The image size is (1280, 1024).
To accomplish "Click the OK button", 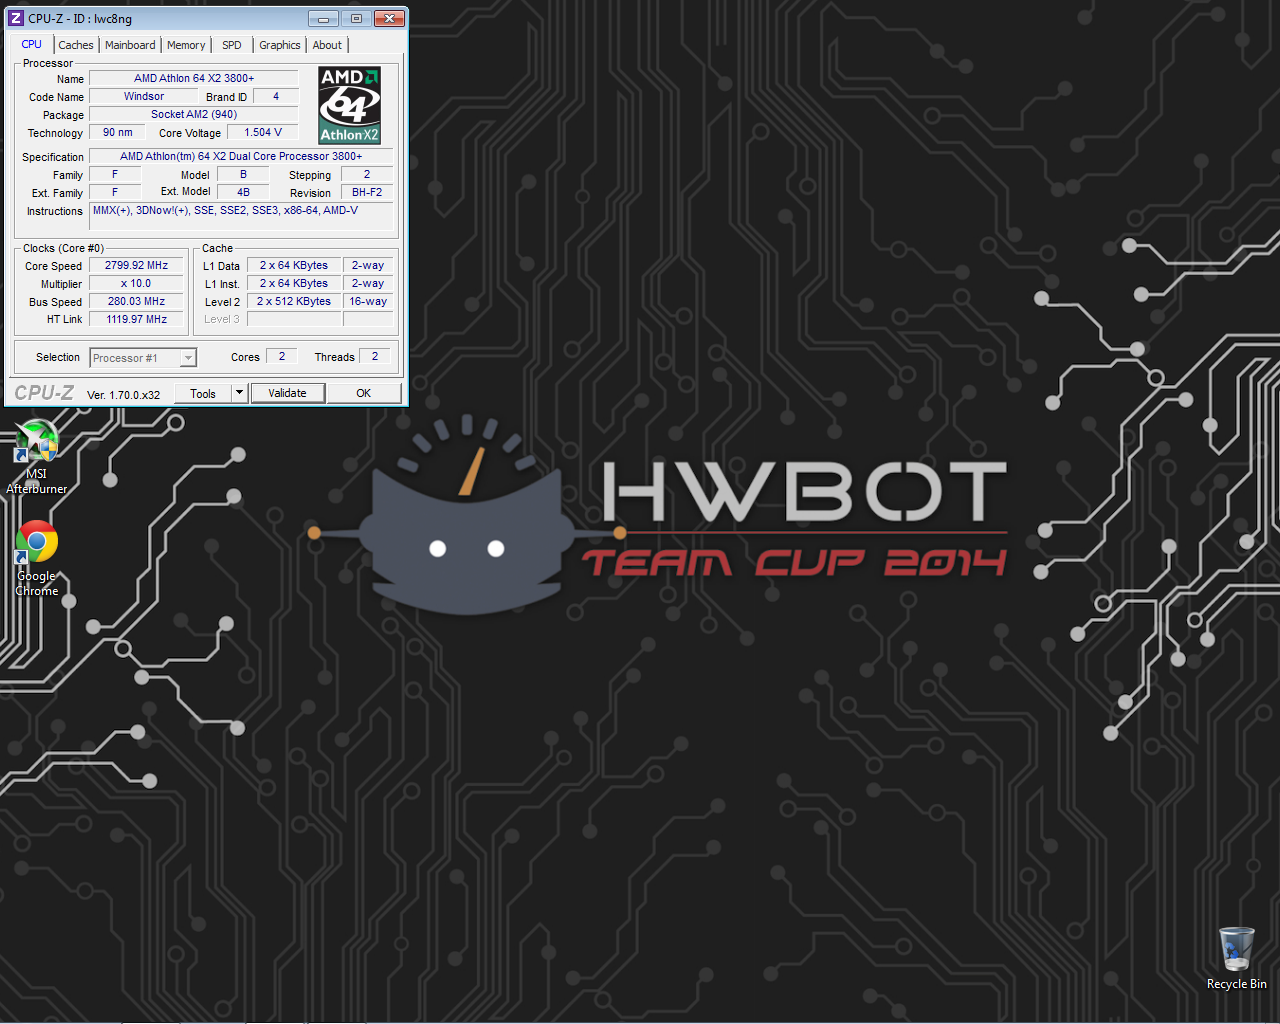I will pyautogui.click(x=364, y=393).
